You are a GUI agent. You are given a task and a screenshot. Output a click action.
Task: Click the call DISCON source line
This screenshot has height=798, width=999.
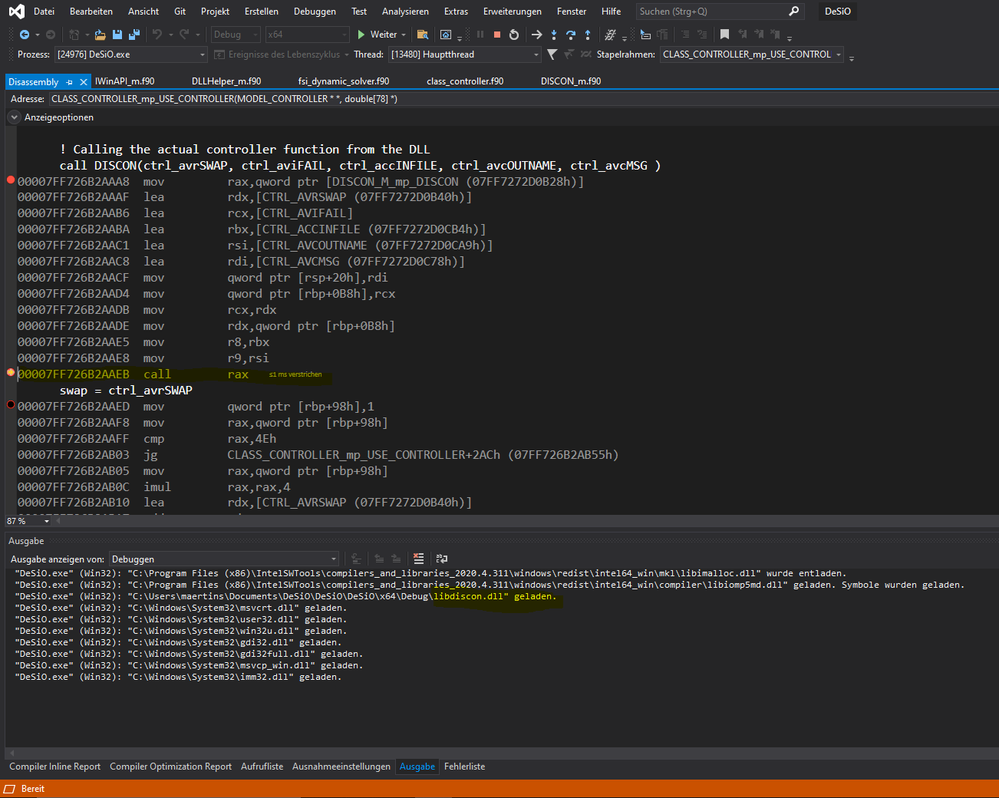(x=360, y=166)
